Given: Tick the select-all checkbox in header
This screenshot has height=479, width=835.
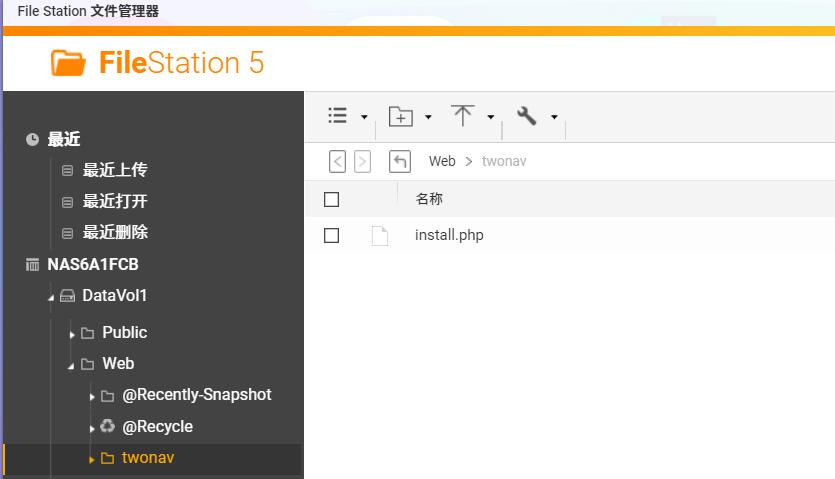Looking at the screenshot, I should pos(332,199).
